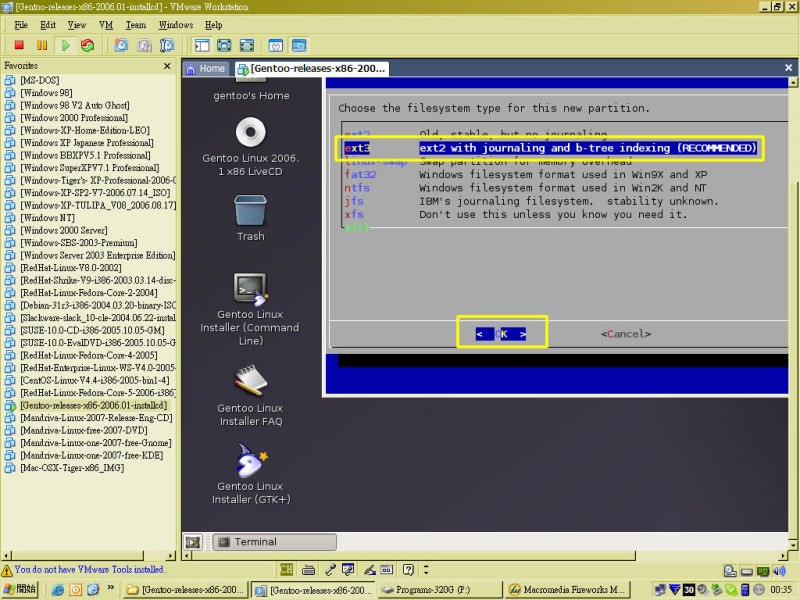Click the on-screen keyboard language bar icon
The height and width of the screenshot is (600, 800).
click(x=308, y=569)
